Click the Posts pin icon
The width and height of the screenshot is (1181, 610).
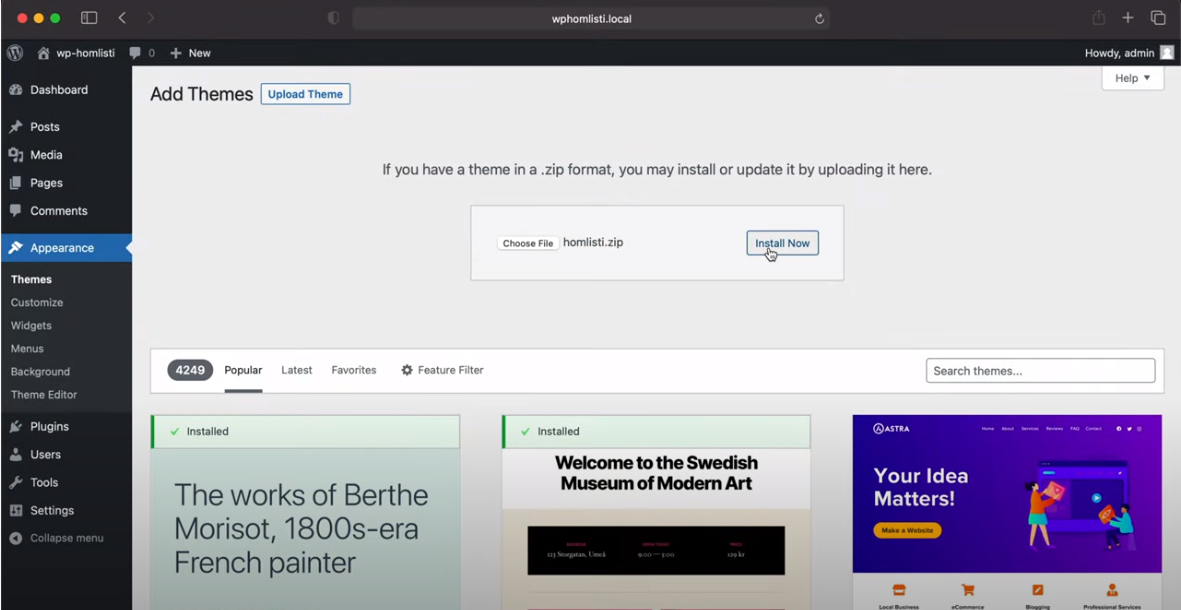[x=16, y=127]
